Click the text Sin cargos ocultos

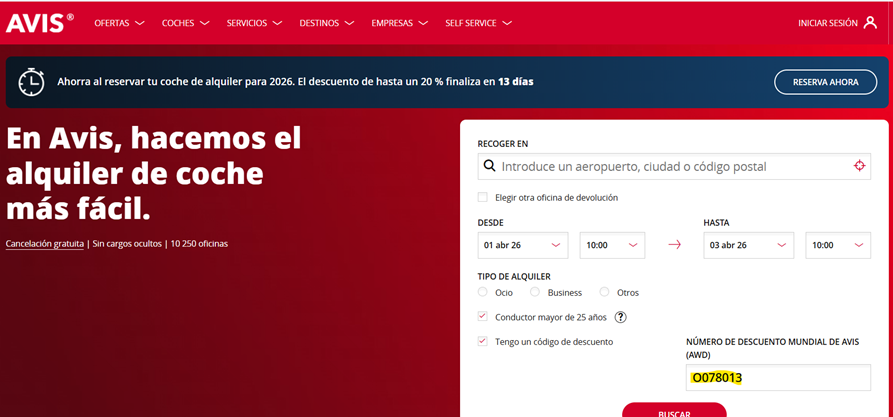point(126,244)
